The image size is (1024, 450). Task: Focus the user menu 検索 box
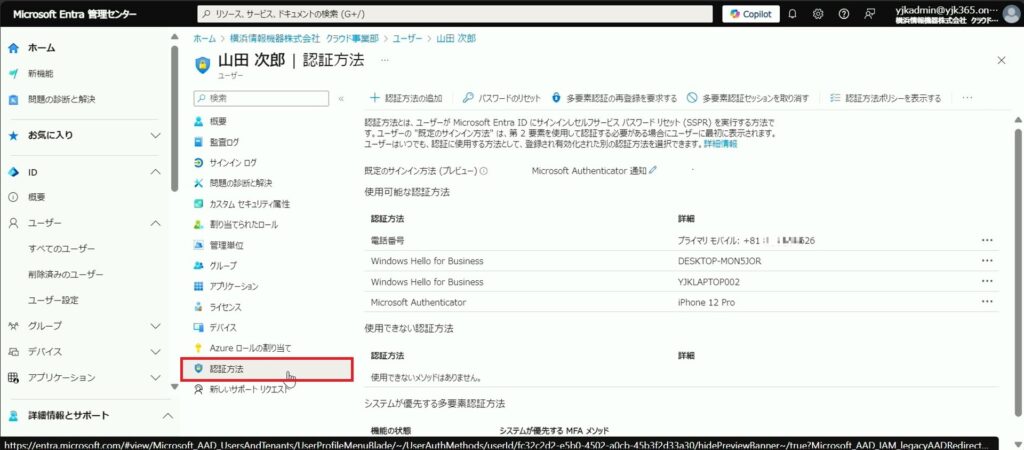[261, 98]
